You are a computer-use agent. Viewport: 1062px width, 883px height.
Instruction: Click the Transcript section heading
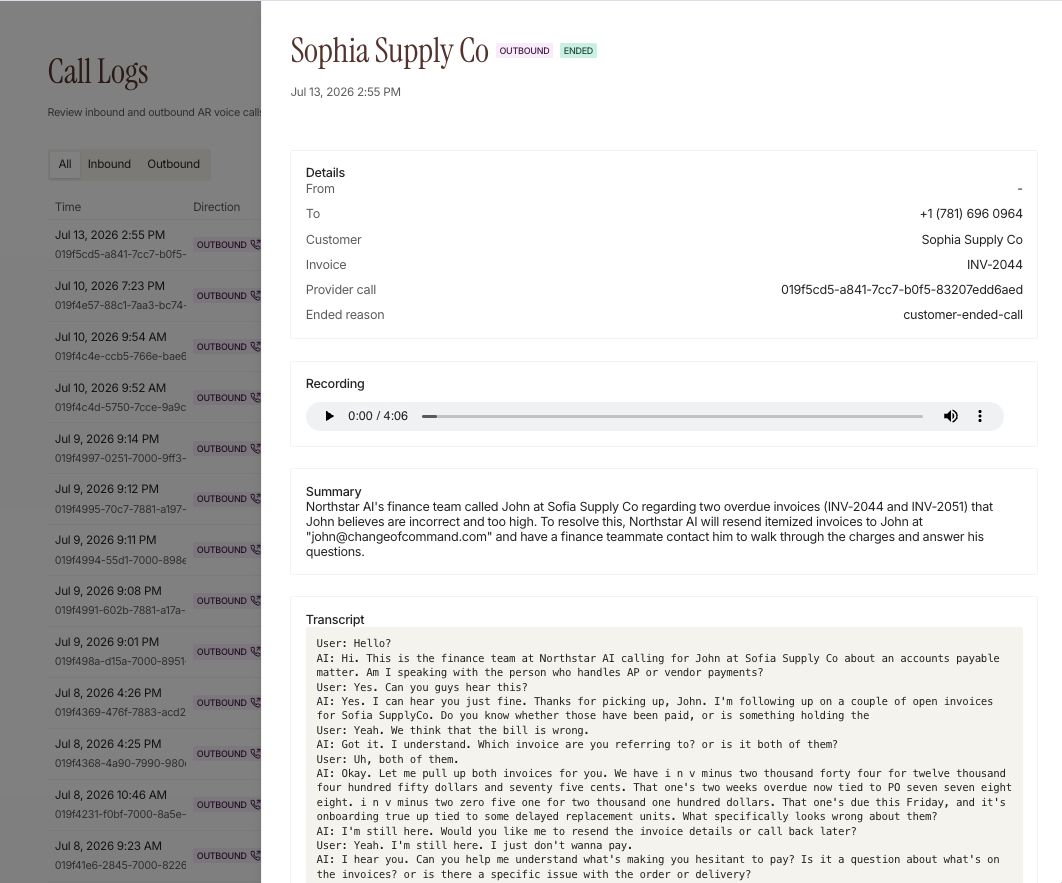(x=335, y=620)
